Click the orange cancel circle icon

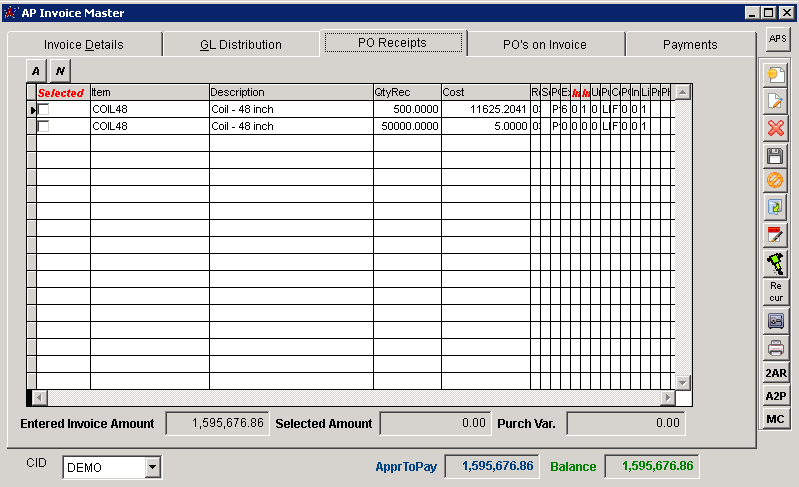point(776,181)
